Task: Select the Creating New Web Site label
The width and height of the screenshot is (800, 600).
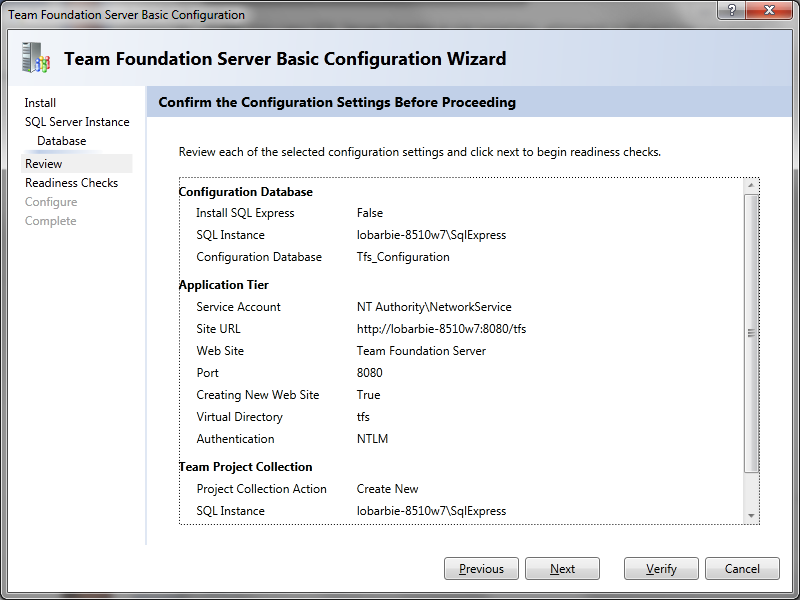Action: coord(258,395)
